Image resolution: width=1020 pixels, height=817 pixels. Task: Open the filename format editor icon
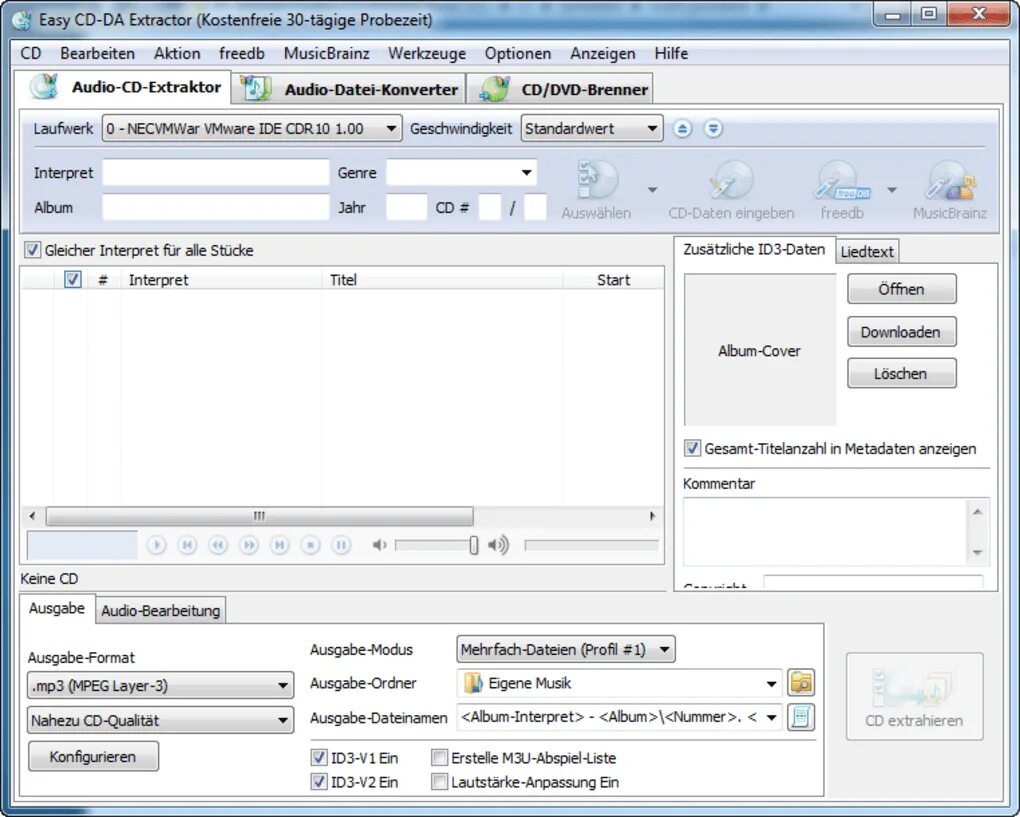(801, 717)
